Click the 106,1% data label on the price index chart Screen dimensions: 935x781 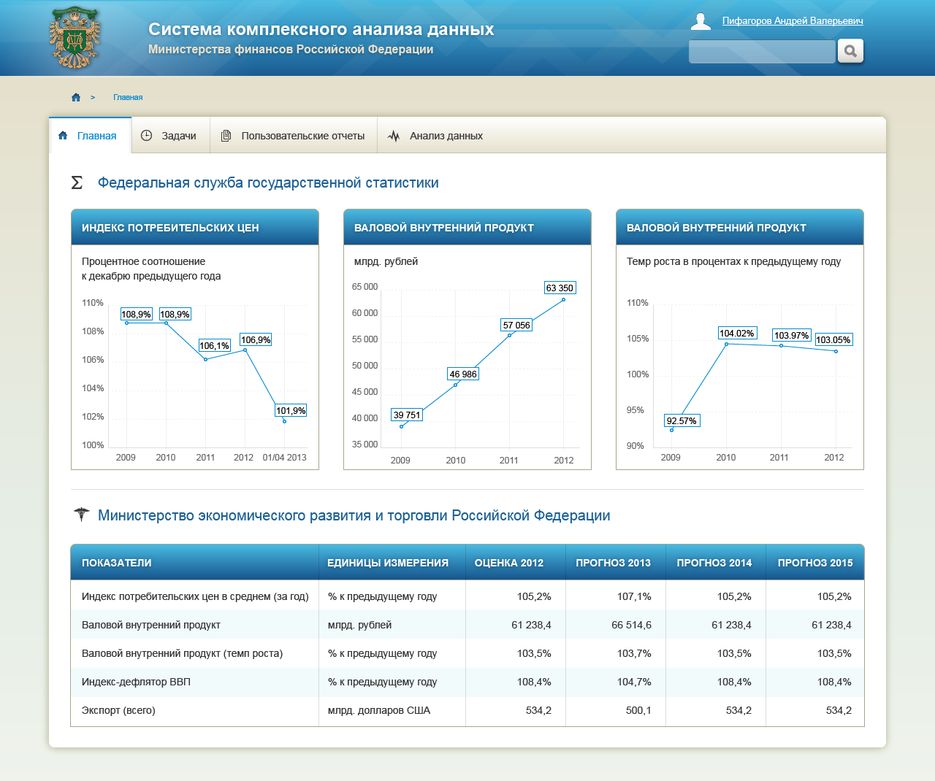pyautogui.click(x=214, y=346)
